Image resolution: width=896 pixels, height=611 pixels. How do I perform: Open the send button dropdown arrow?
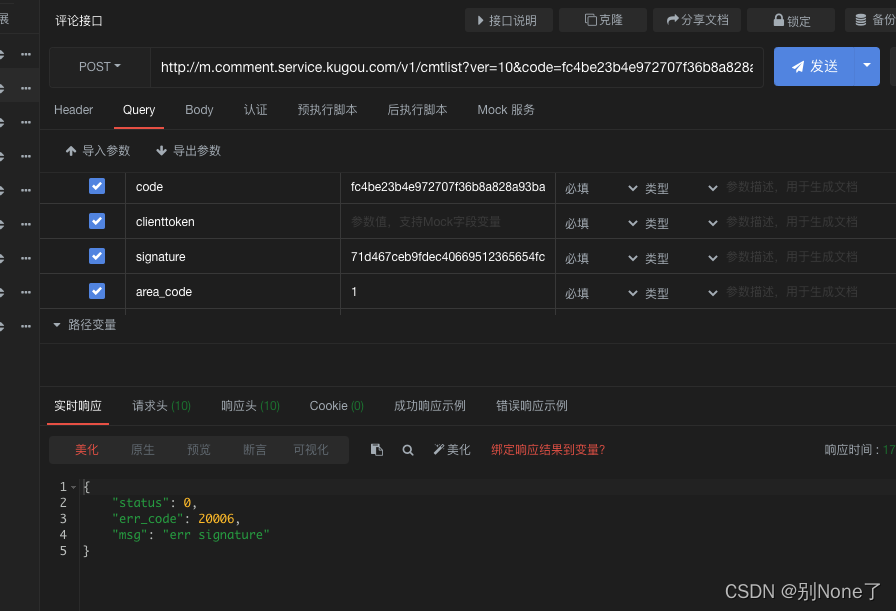(866, 66)
